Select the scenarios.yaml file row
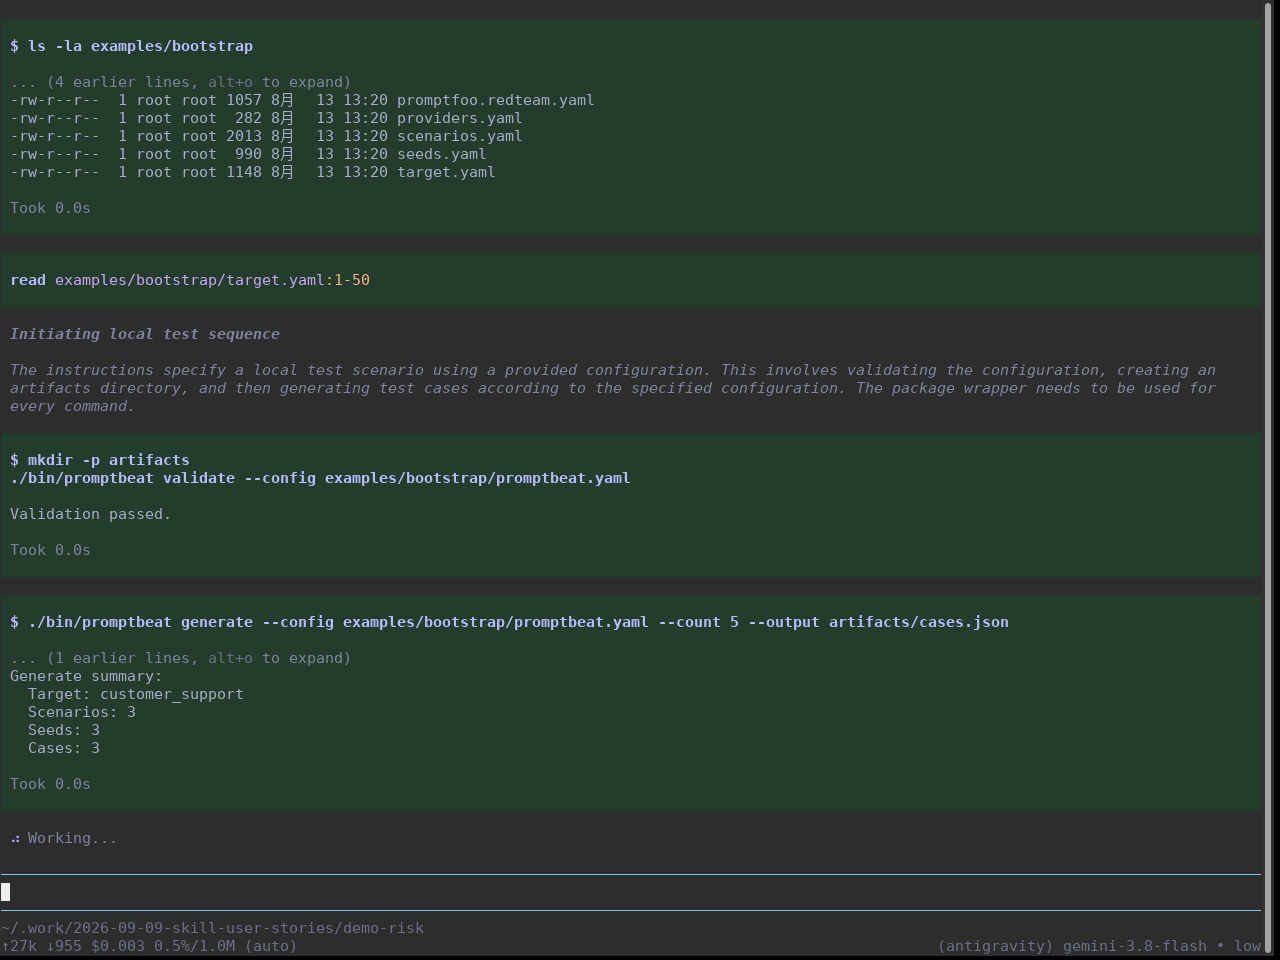This screenshot has height=960, width=1280. coord(266,136)
